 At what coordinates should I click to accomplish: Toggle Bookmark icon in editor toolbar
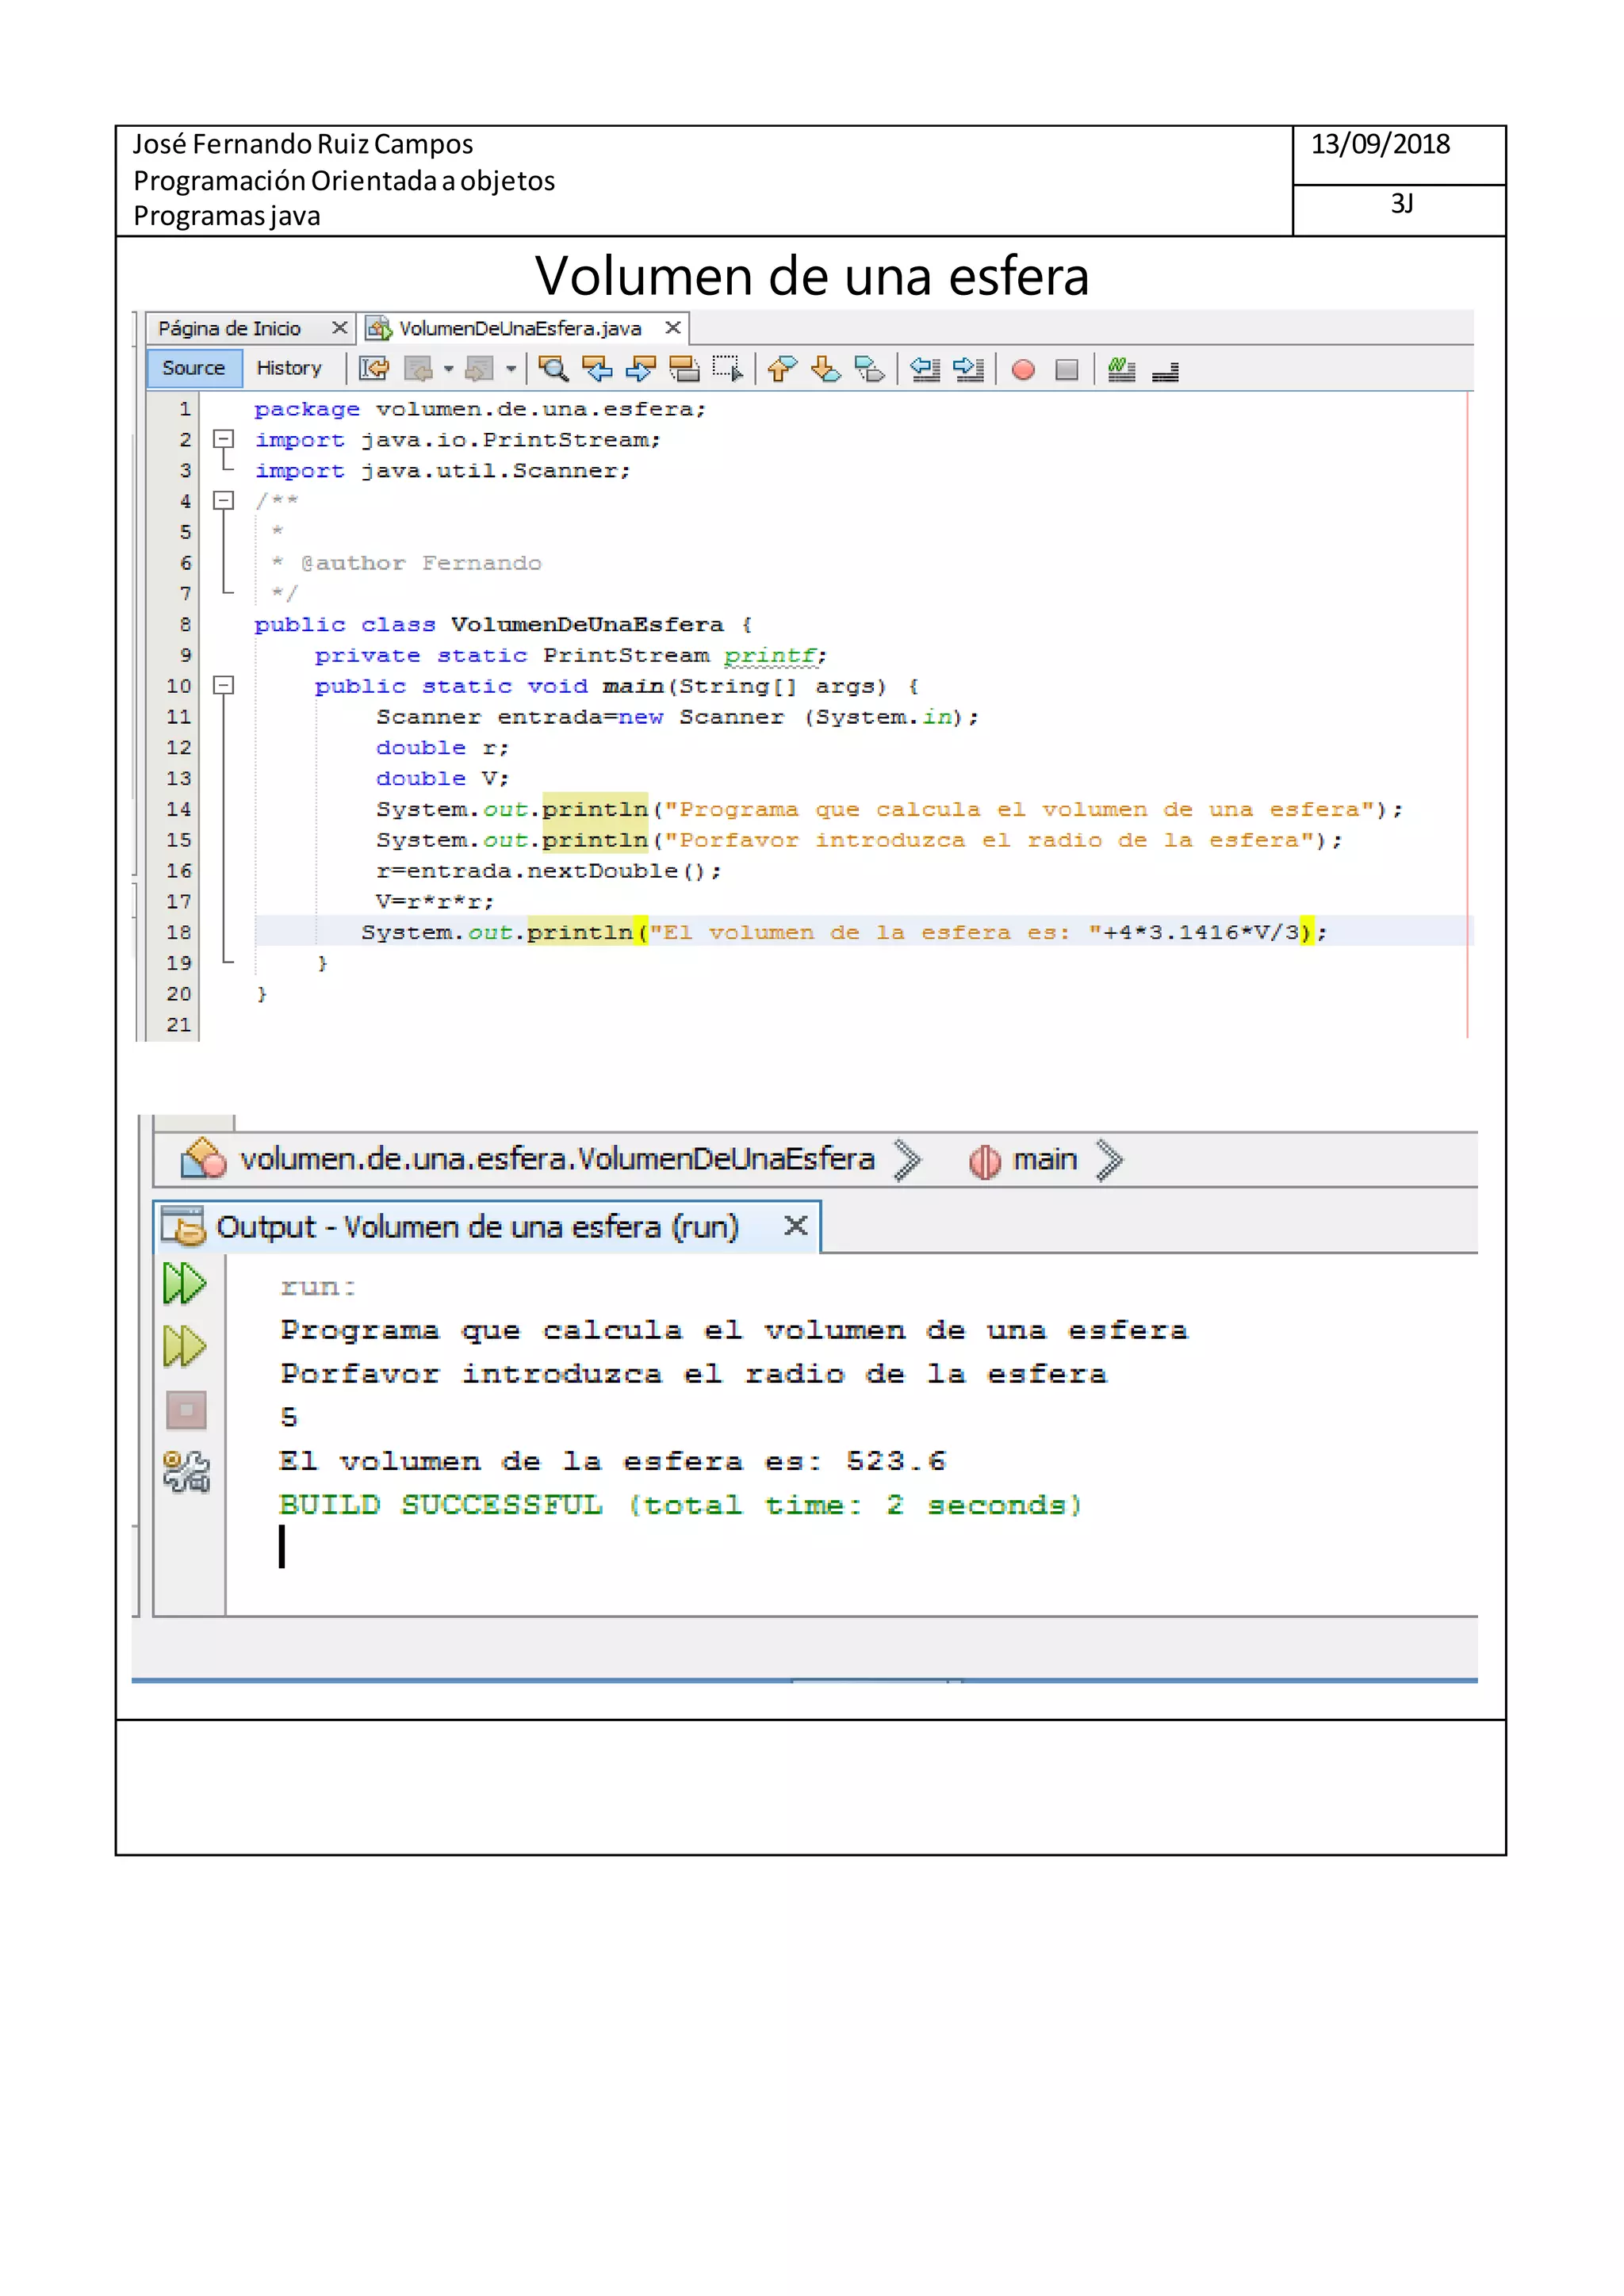869,369
